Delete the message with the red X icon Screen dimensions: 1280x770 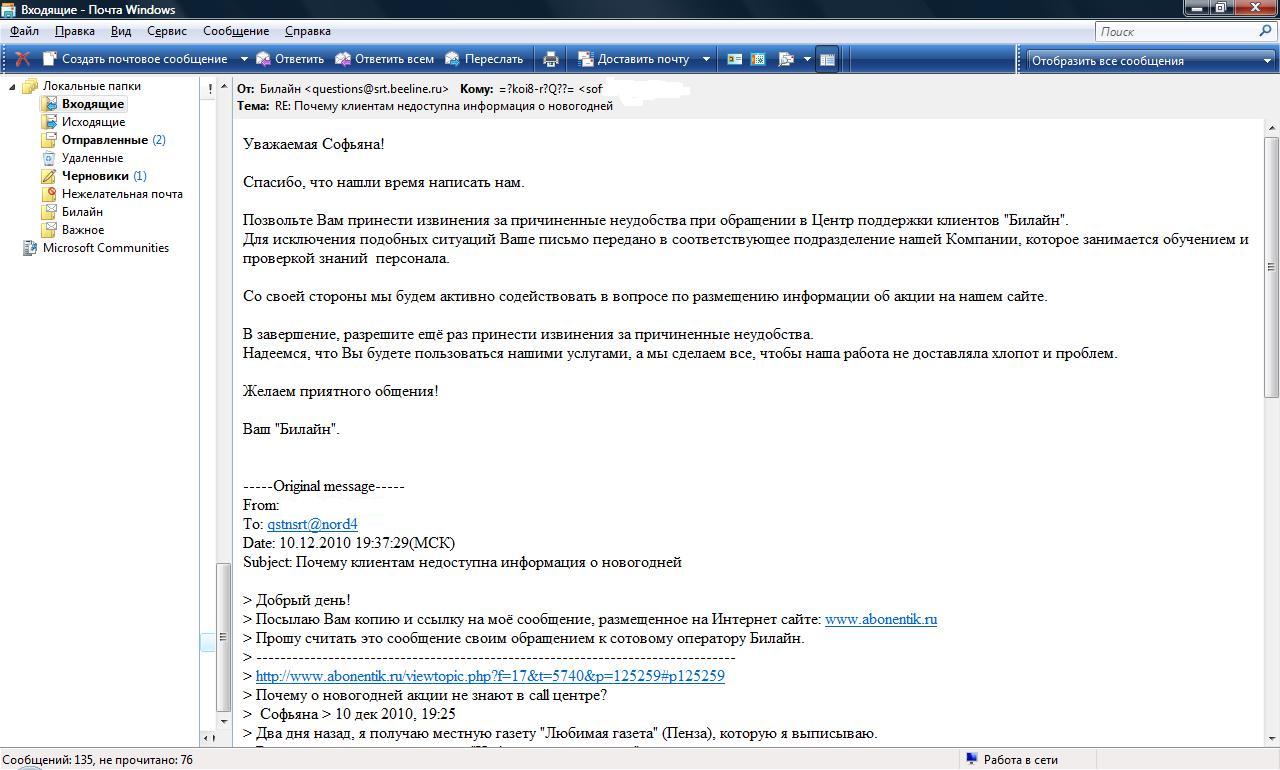click(x=22, y=59)
